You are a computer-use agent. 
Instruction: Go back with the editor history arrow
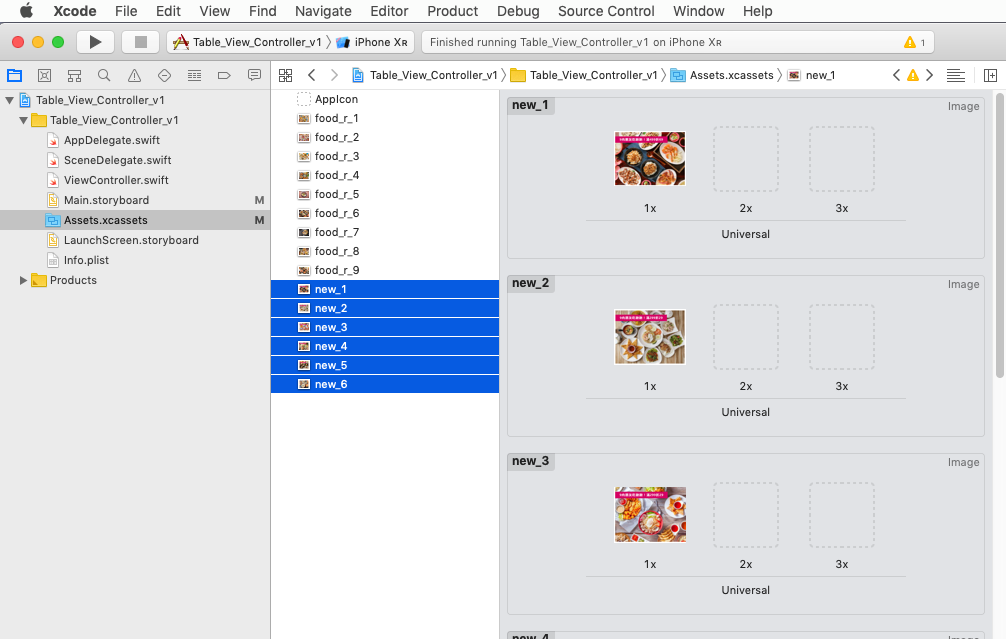(312, 75)
